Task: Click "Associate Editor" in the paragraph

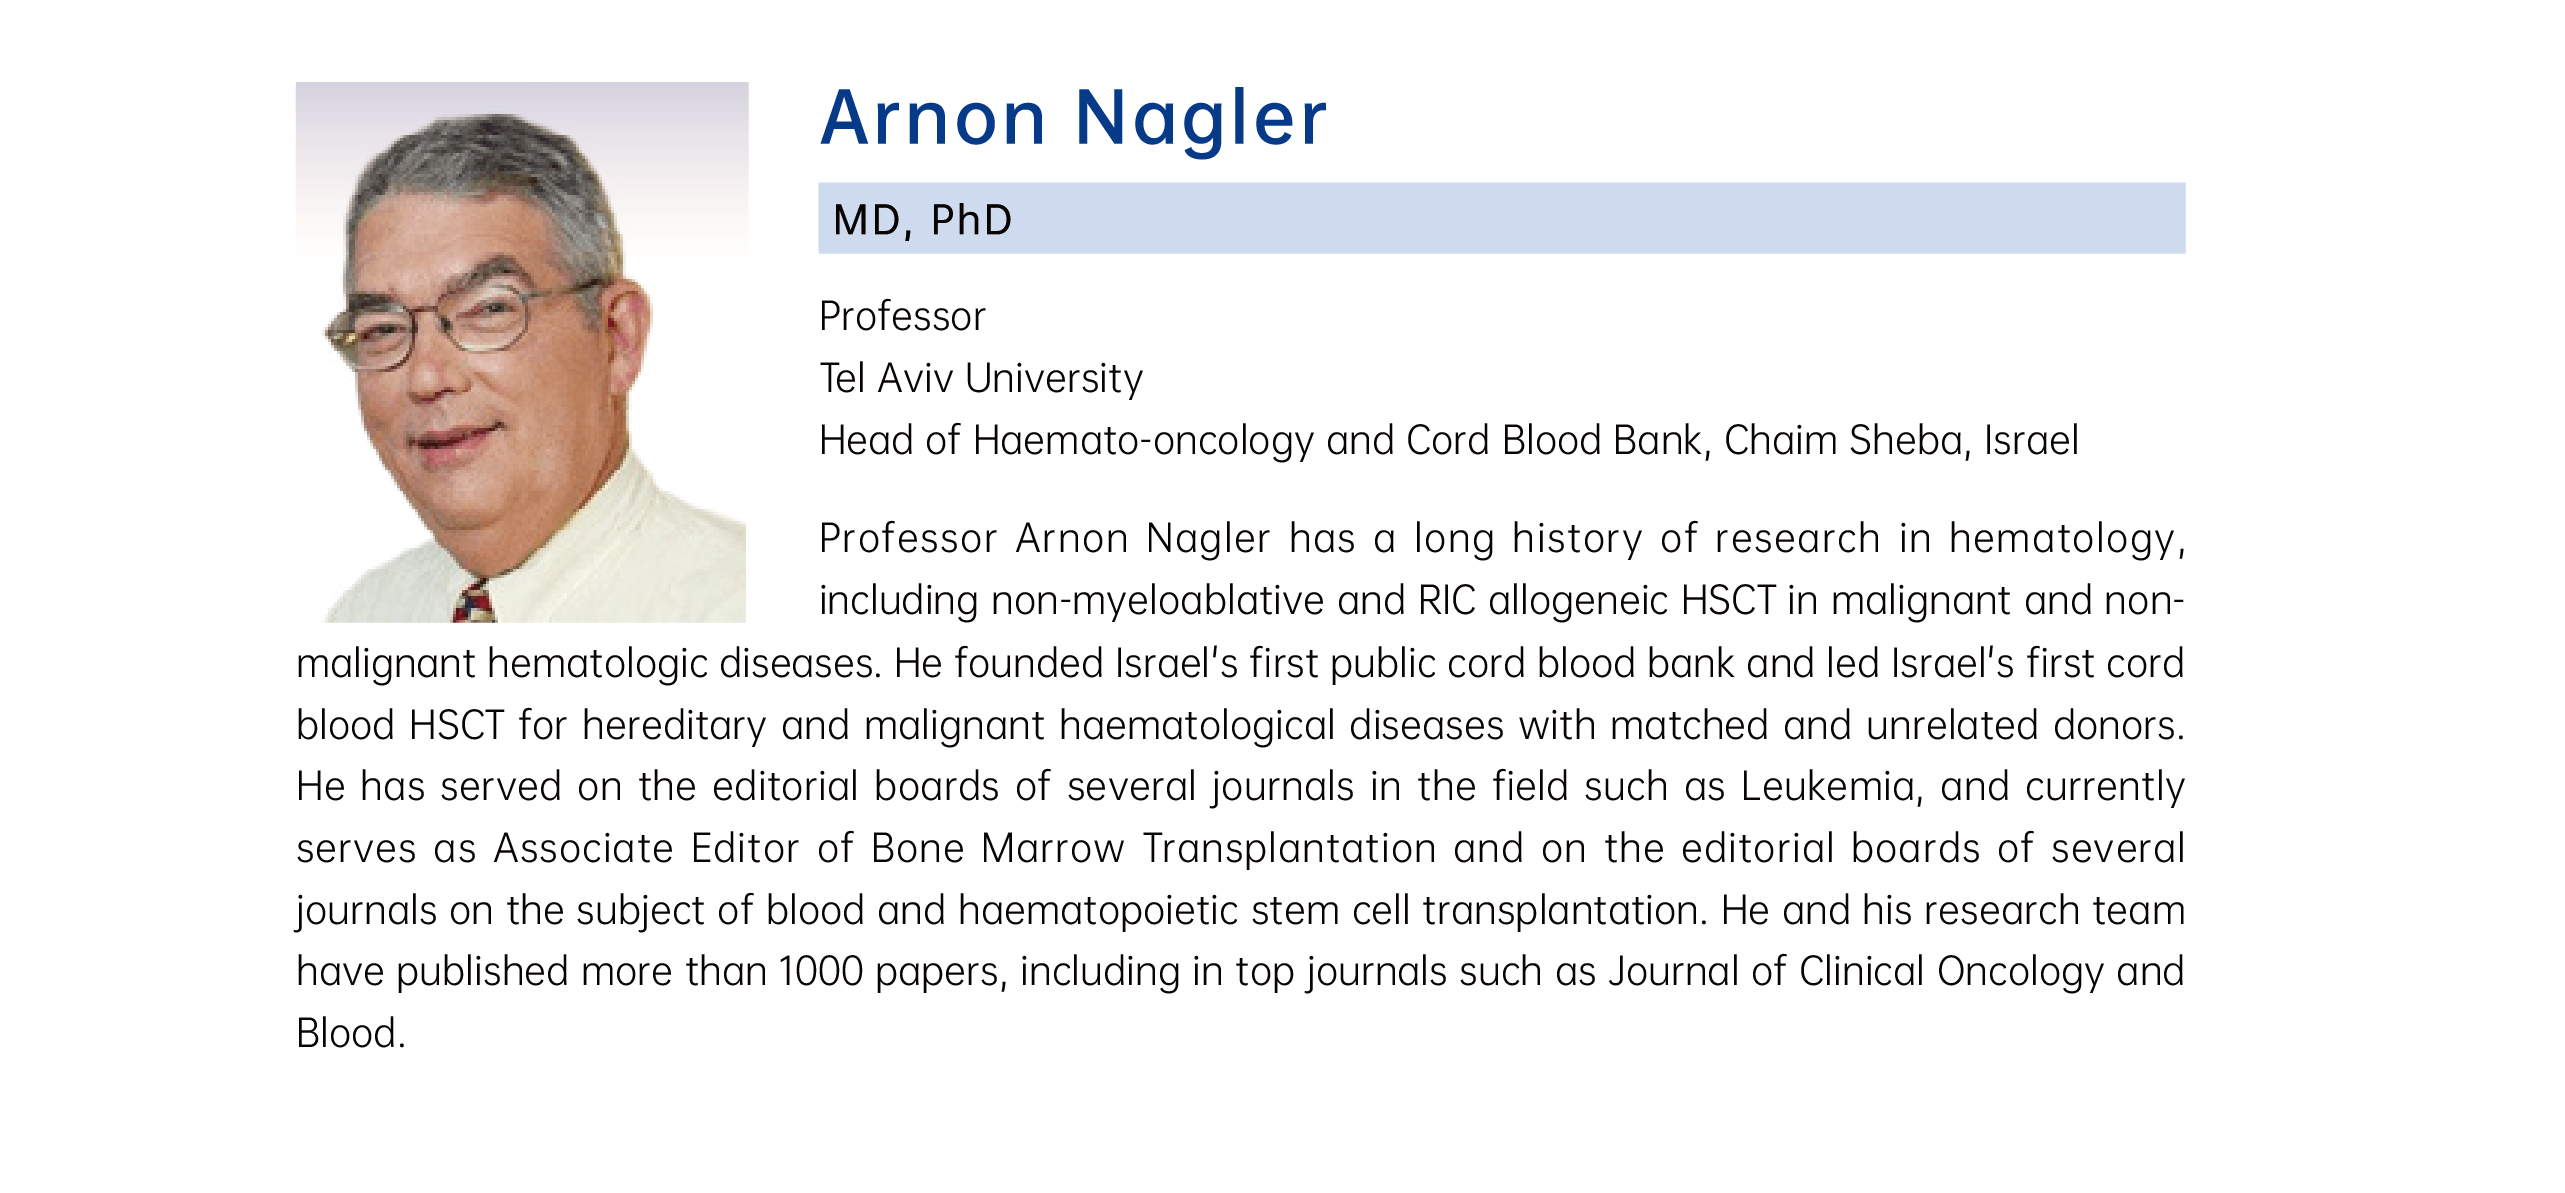Action: [647, 849]
